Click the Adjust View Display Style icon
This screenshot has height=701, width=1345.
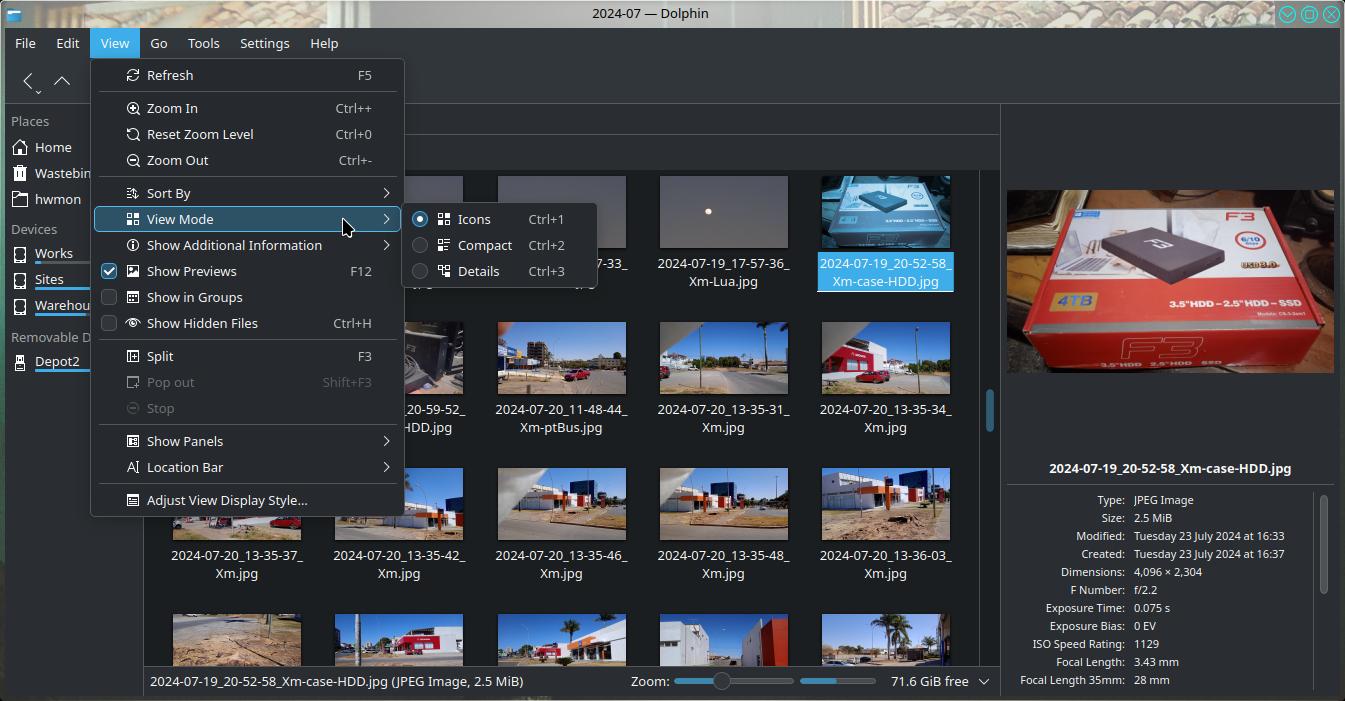(133, 500)
